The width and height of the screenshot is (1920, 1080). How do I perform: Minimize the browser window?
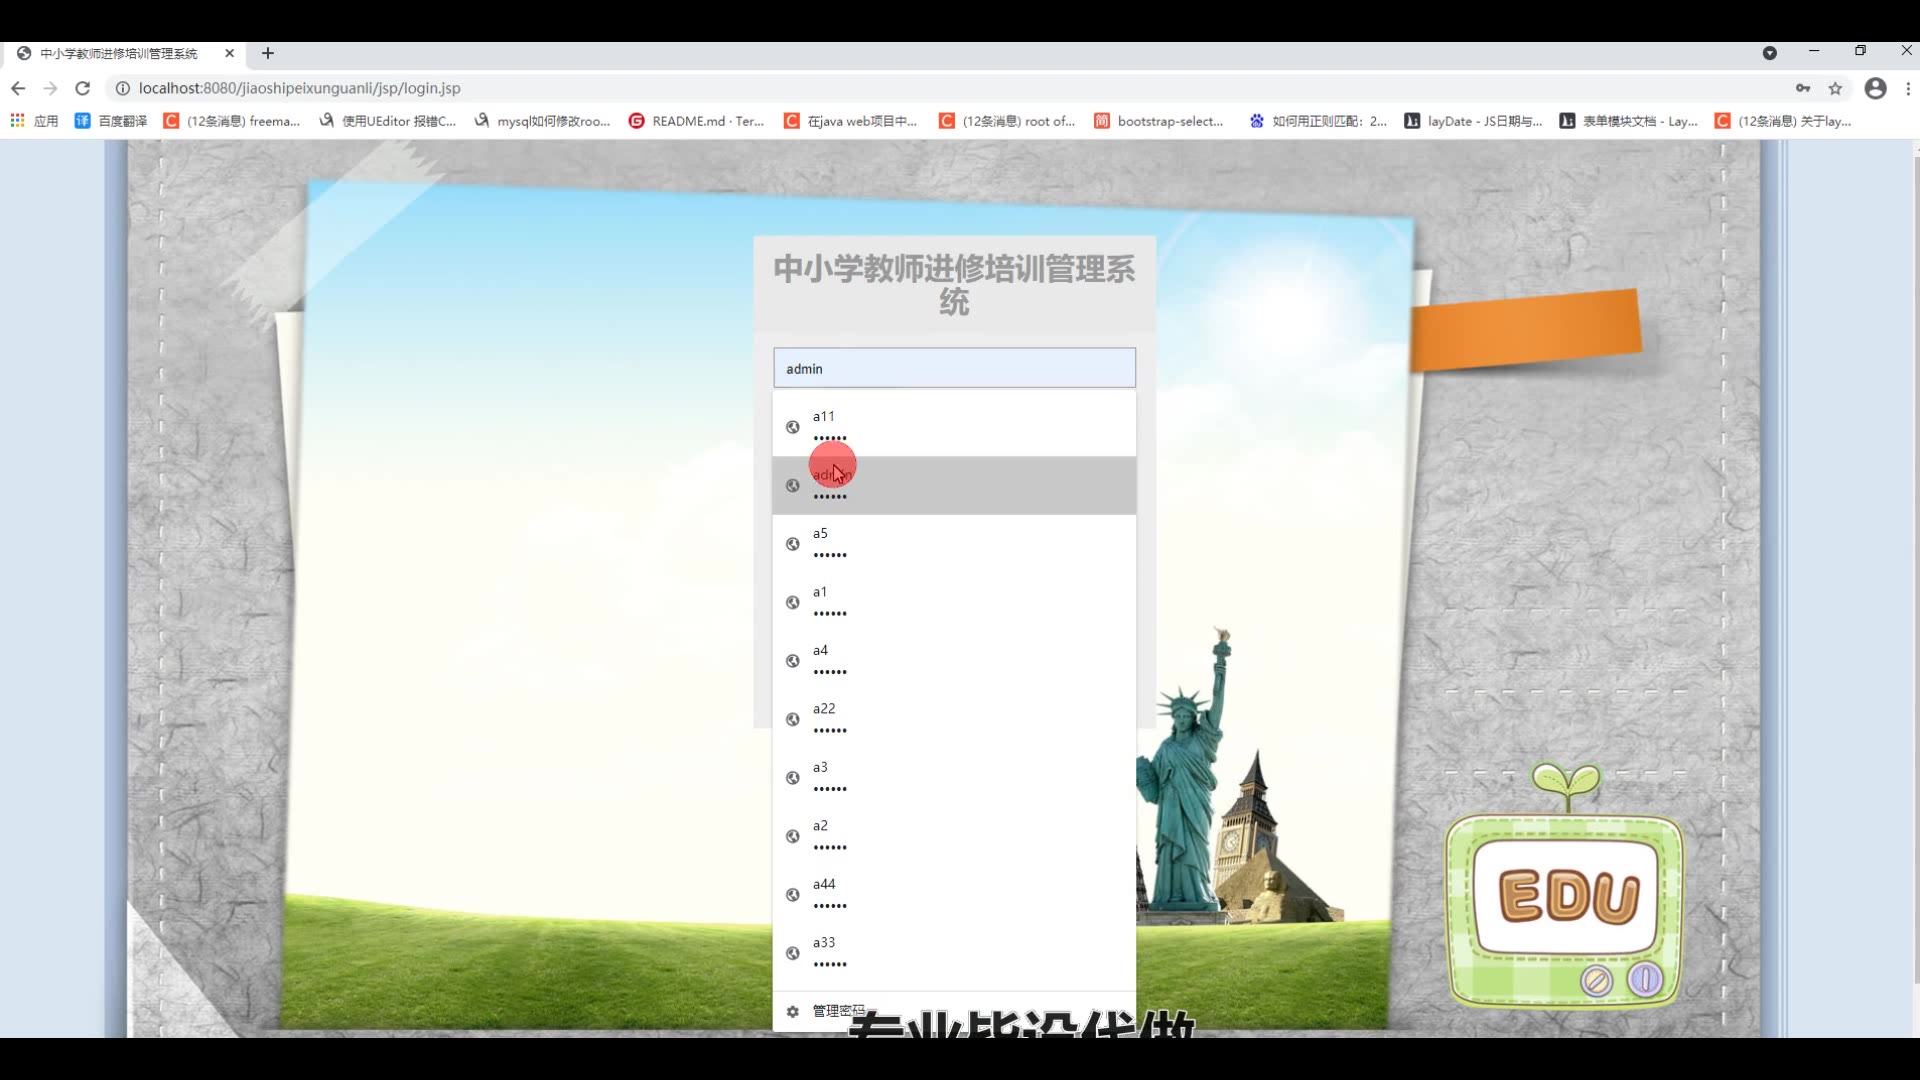tap(1814, 51)
